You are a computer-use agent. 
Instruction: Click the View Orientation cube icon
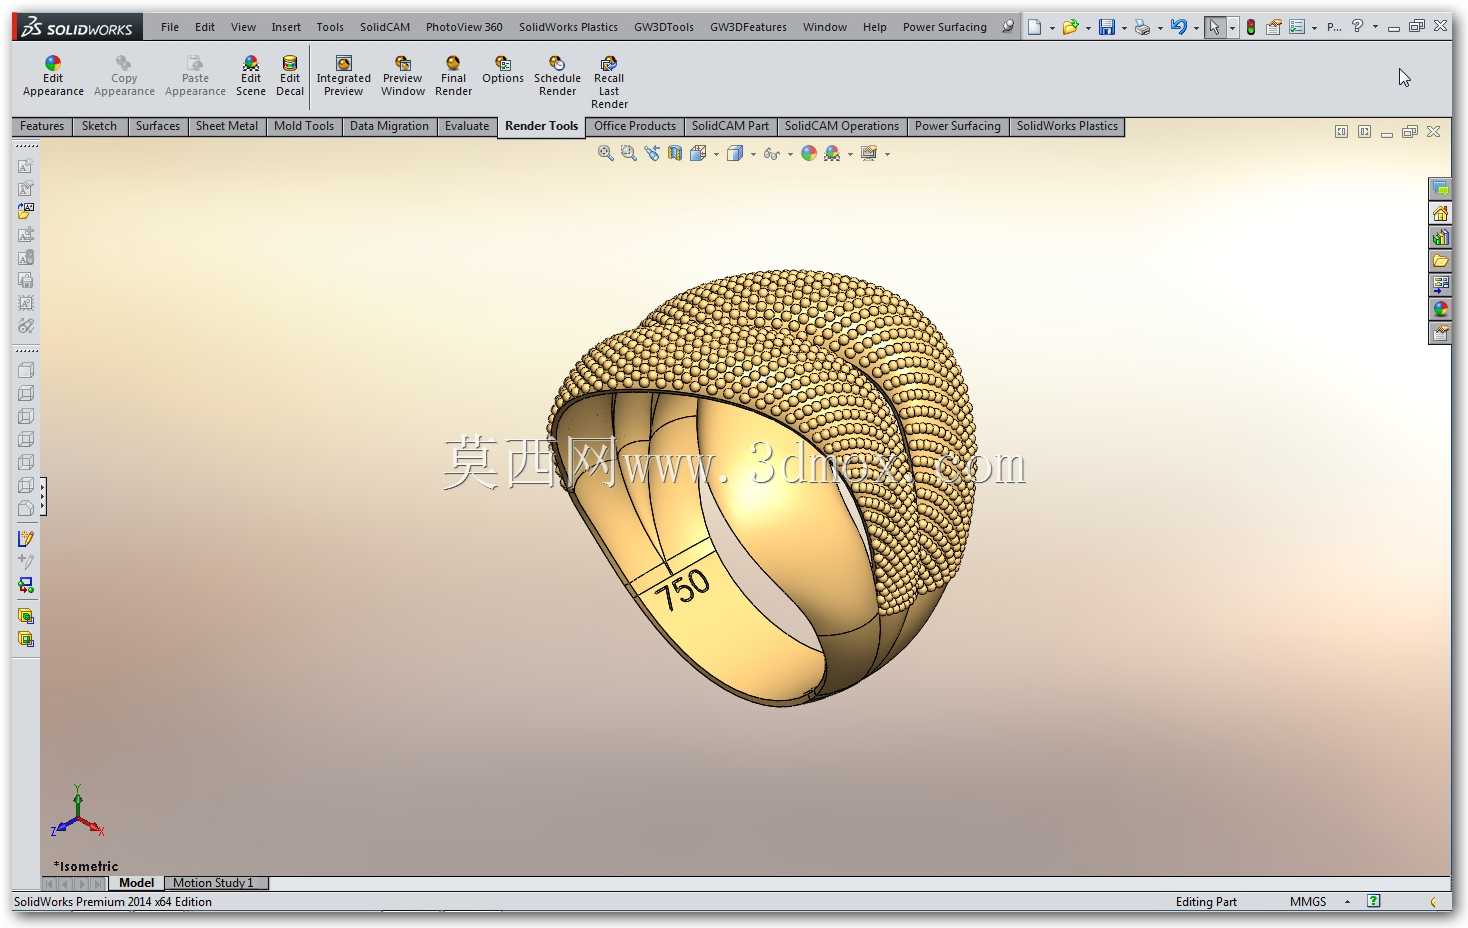pyautogui.click(x=698, y=153)
